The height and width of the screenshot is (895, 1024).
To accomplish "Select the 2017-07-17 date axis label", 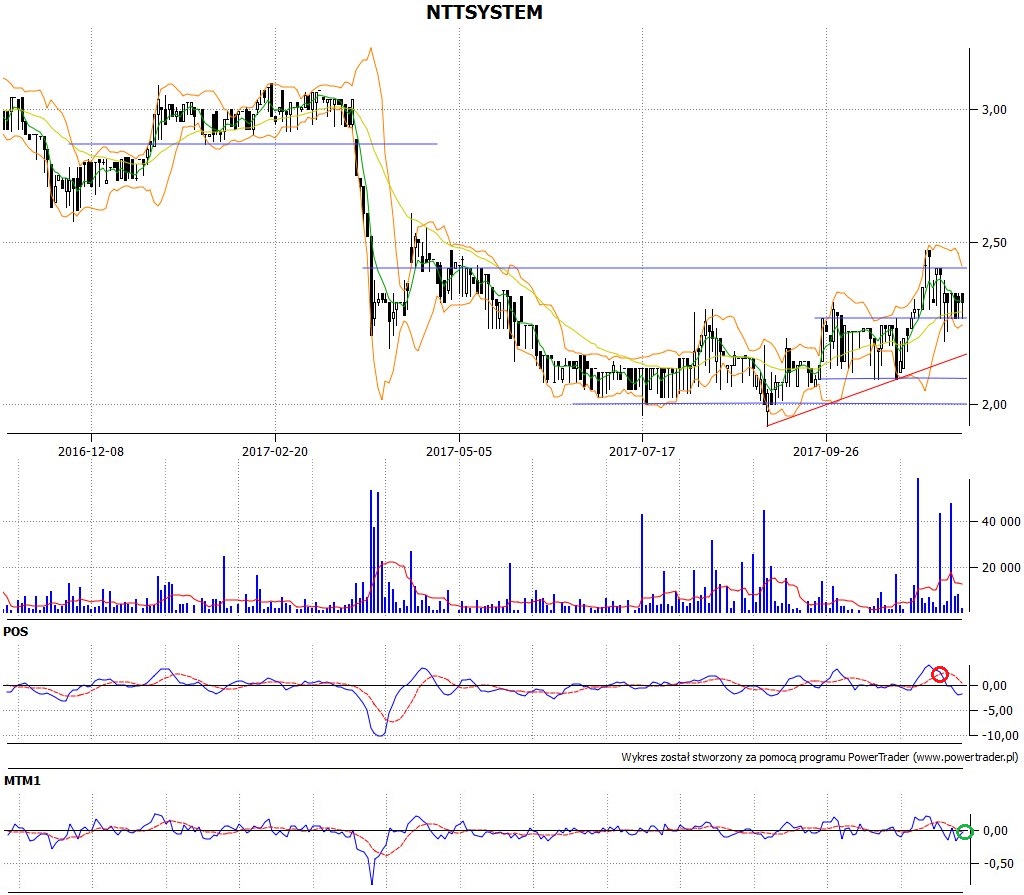I will pyautogui.click(x=642, y=451).
